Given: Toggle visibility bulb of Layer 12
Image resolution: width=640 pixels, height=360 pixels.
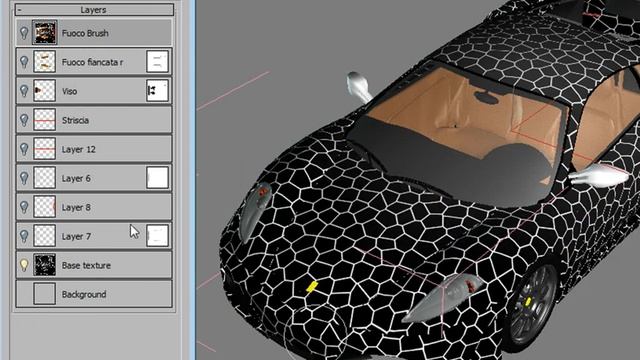Looking at the screenshot, I should coord(24,149).
